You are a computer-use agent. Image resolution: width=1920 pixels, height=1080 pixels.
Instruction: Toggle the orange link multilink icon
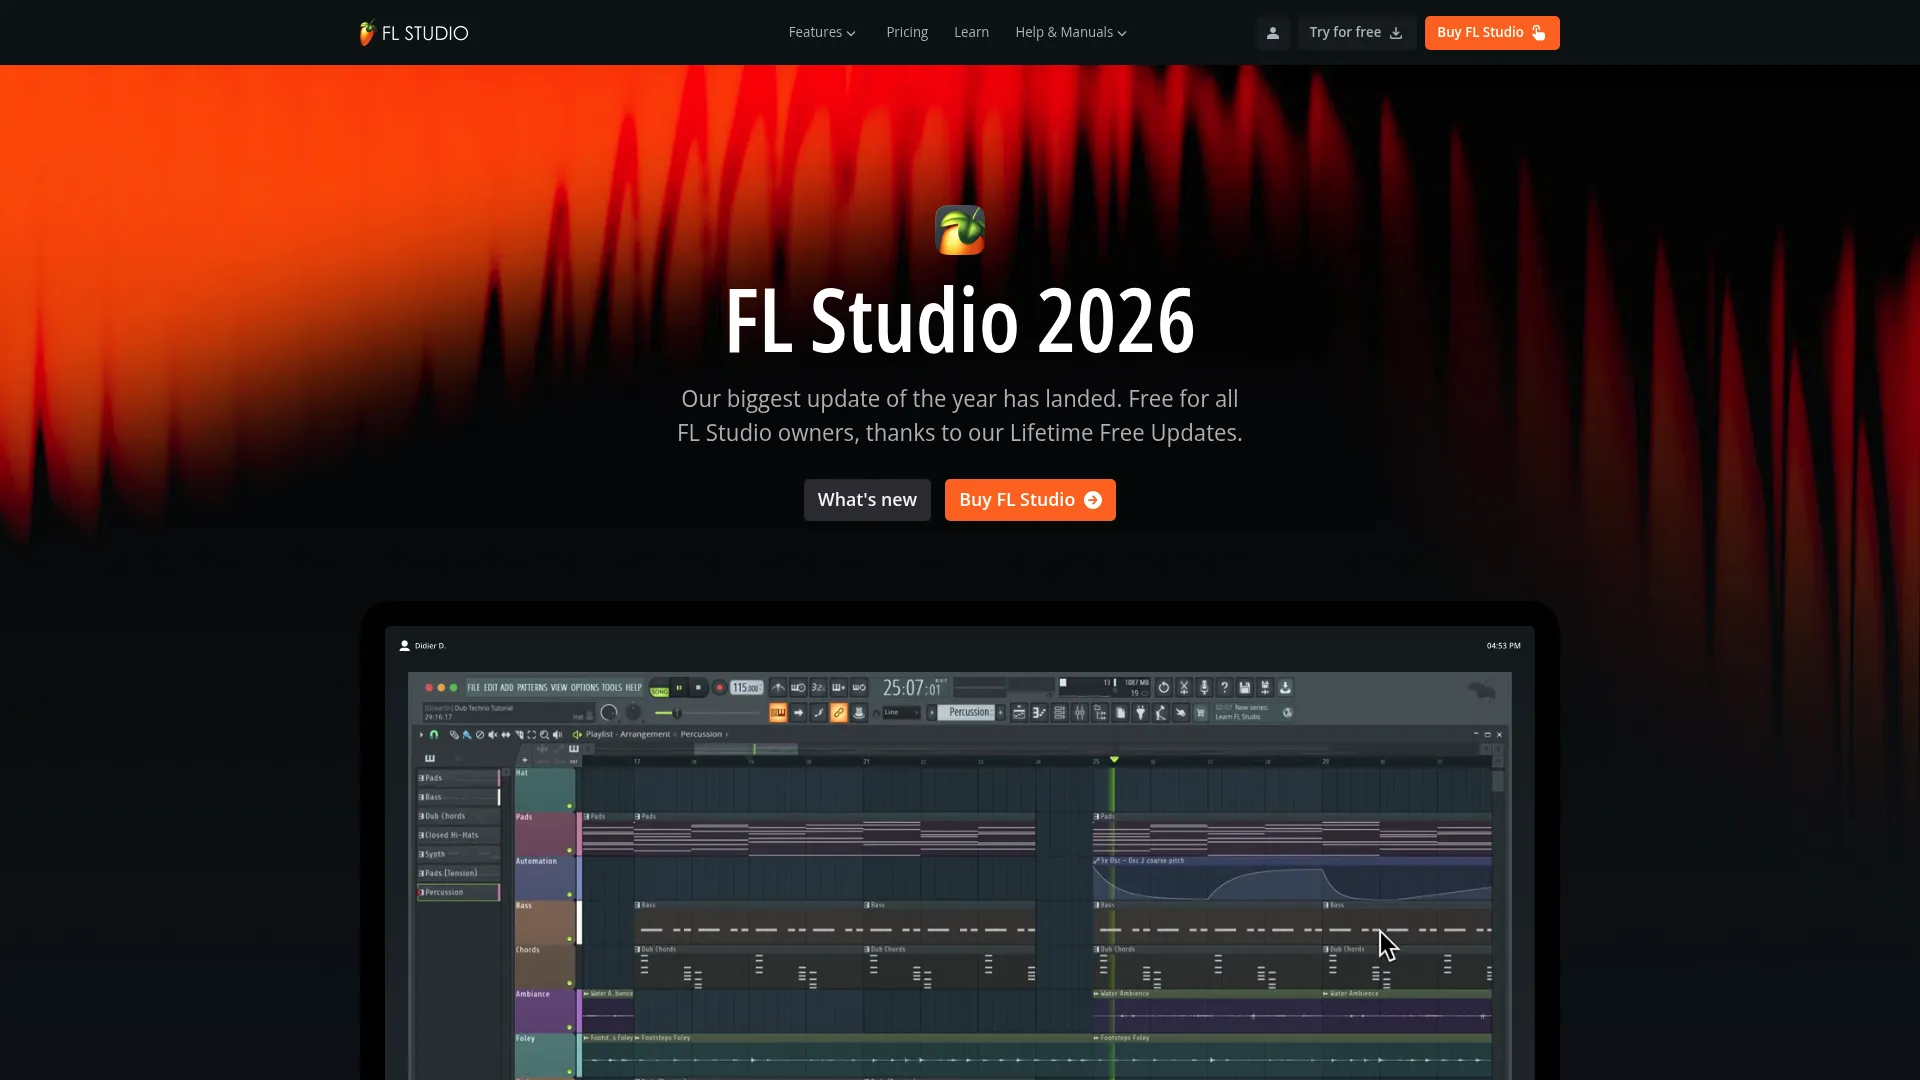coord(838,712)
